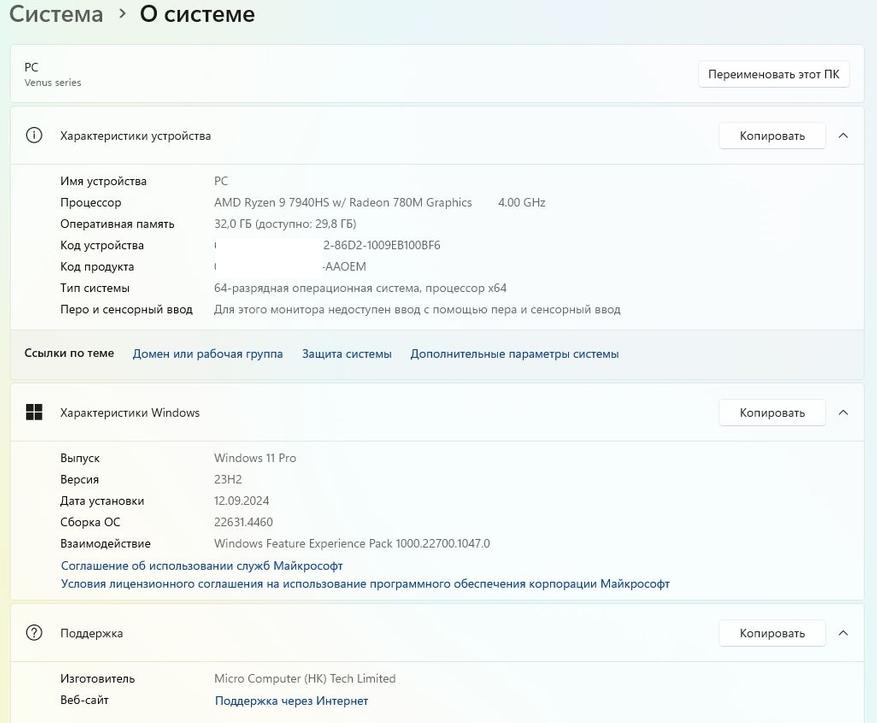Copy Windows specifications with Копировать
The width and height of the screenshot is (877, 723).
pyautogui.click(x=771, y=412)
